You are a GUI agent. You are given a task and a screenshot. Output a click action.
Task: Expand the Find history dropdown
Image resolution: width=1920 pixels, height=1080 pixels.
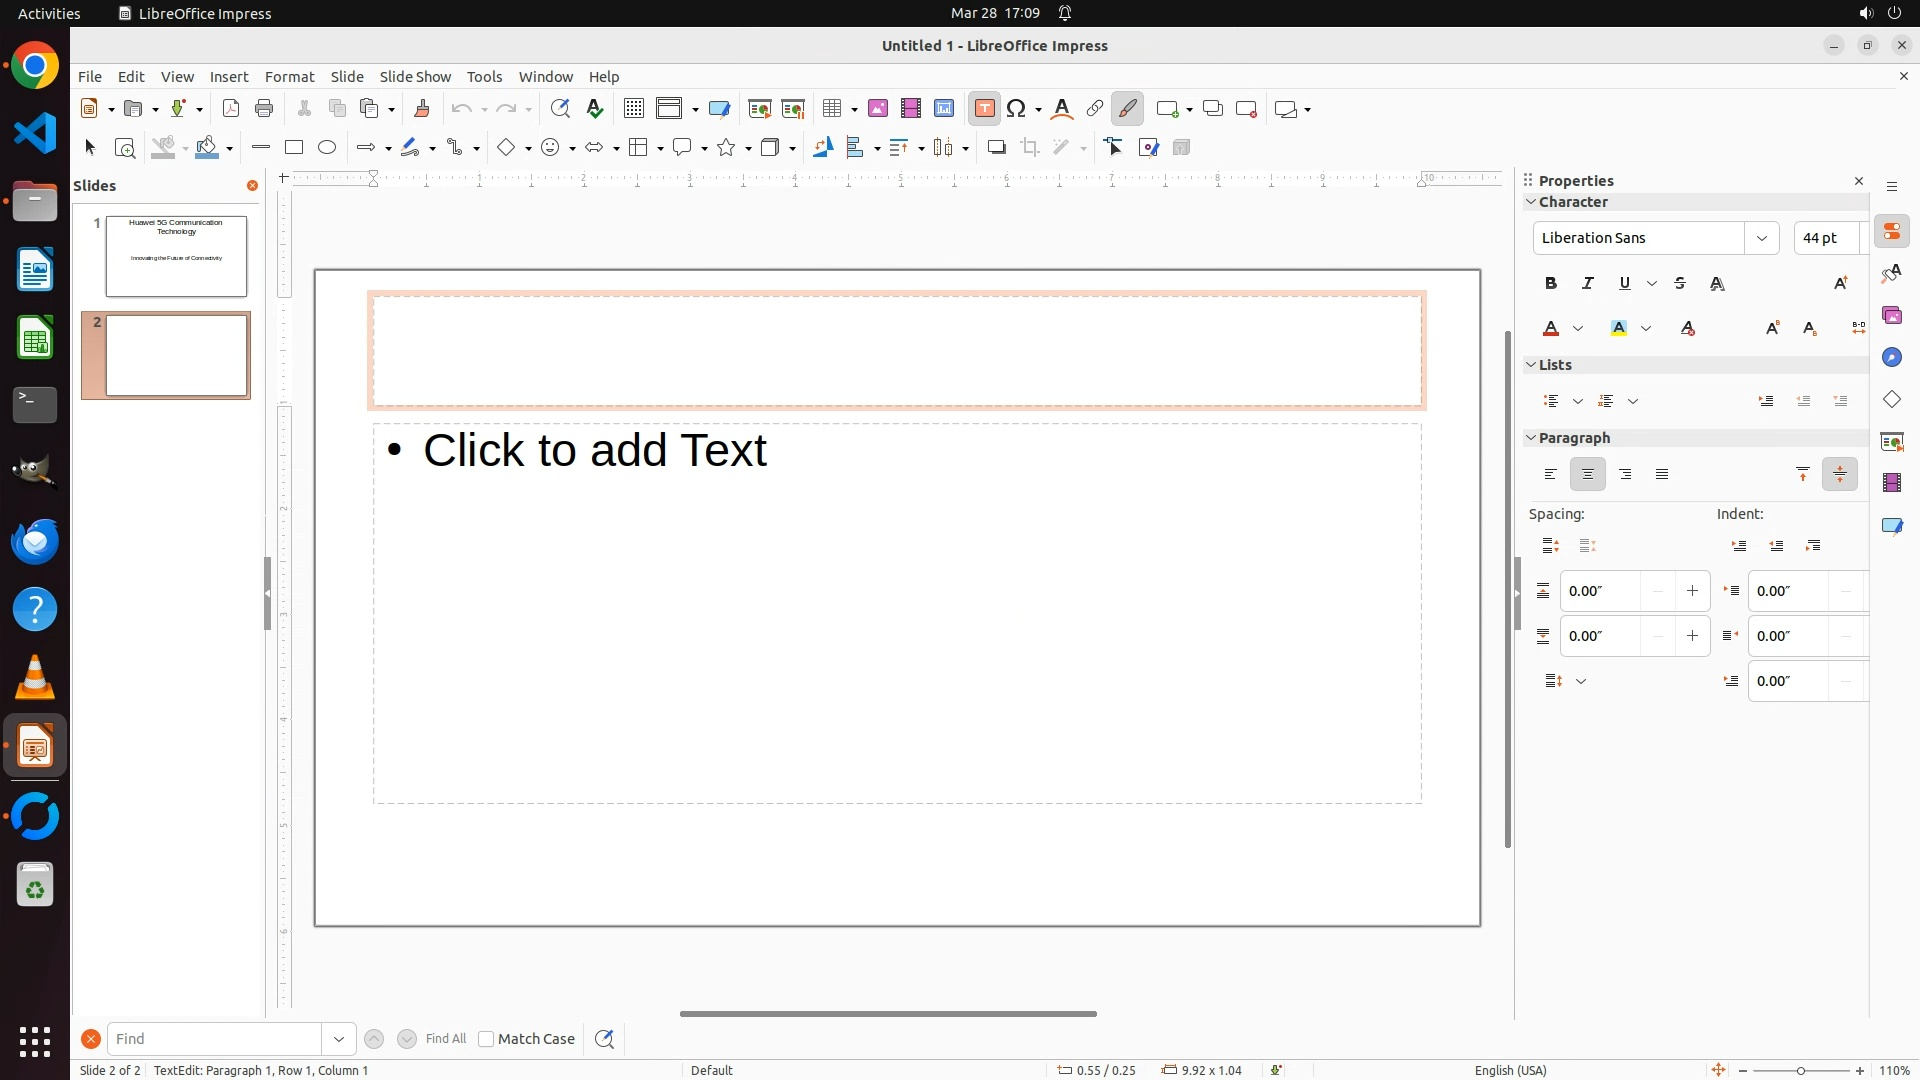tap(339, 1039)
